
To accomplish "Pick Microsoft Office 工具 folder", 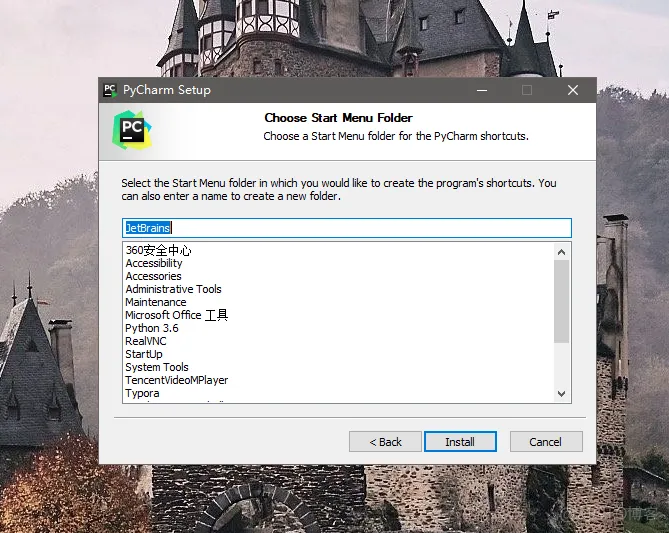I will (x=176, y=315).
